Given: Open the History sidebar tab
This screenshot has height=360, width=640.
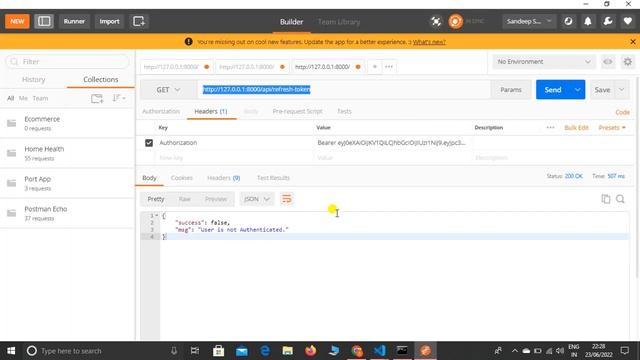Looking at the screenshot, I should tap(33, 80).
